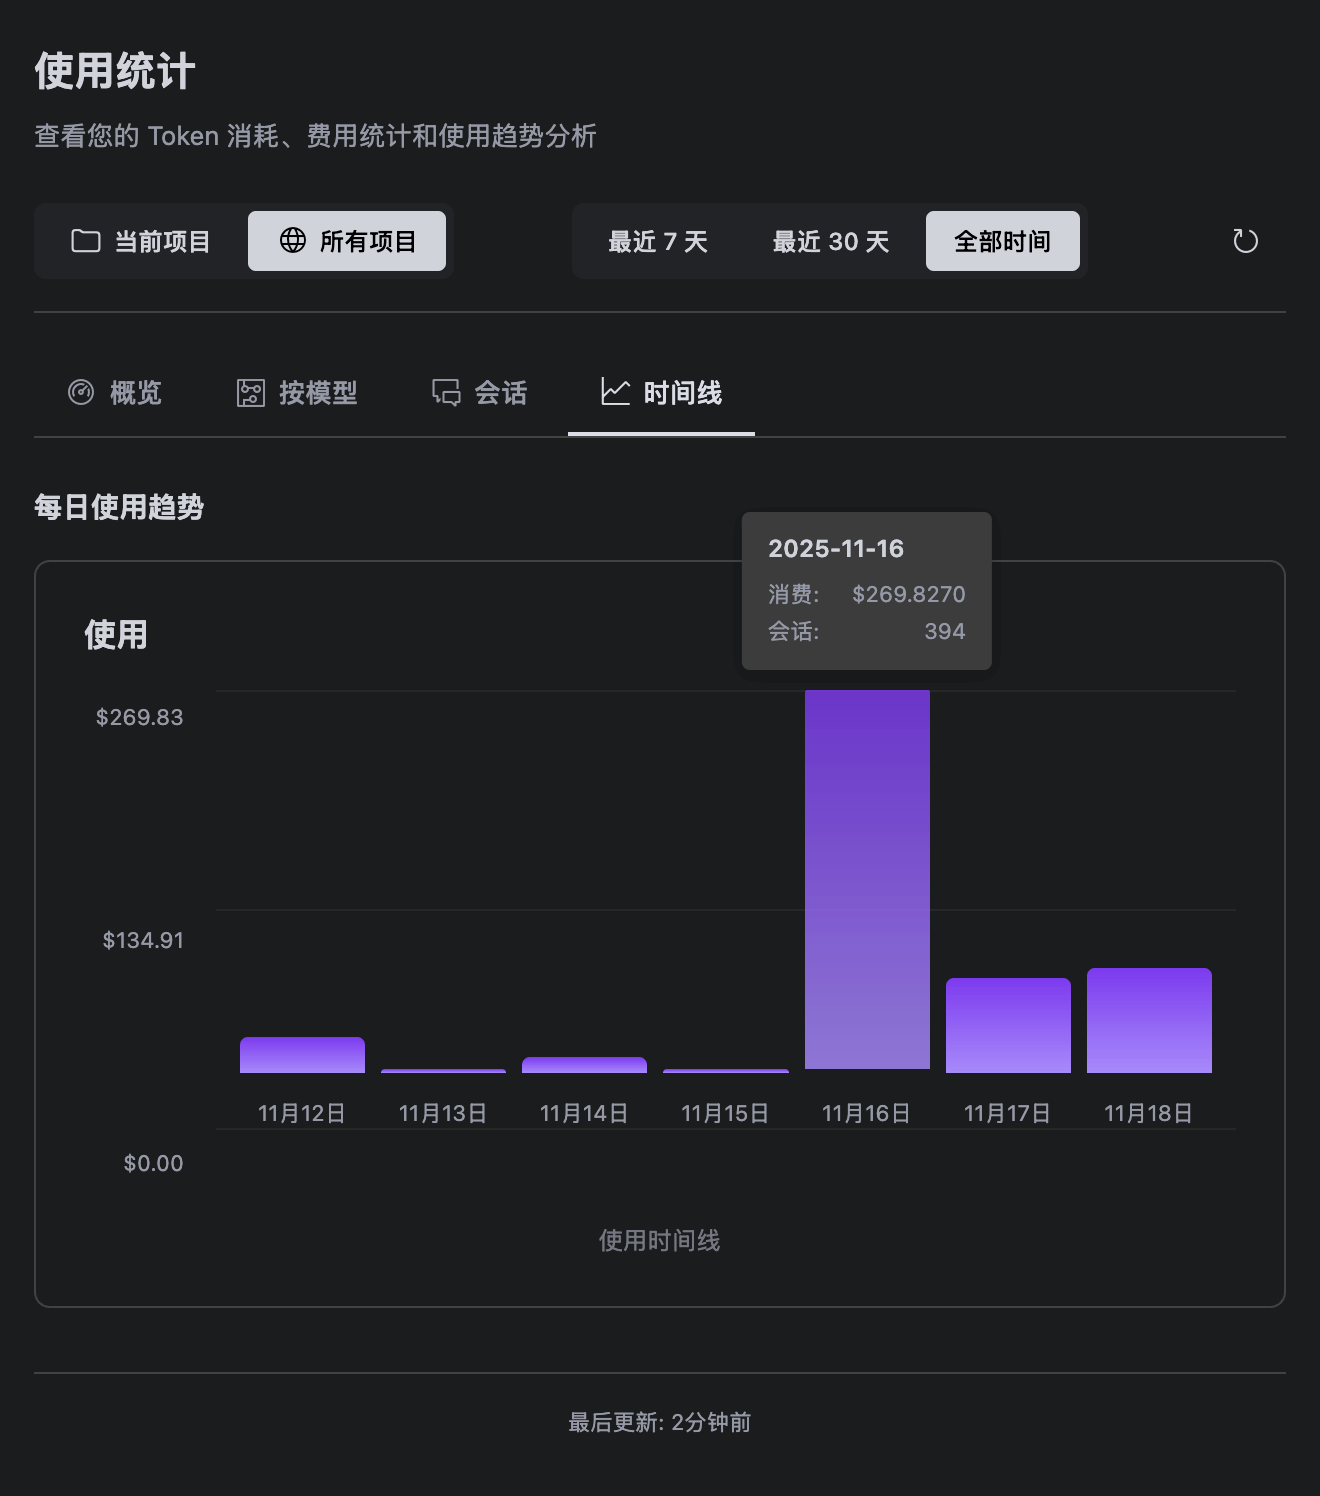Select the 最近 30 天 time range

(x=830, y=242)
